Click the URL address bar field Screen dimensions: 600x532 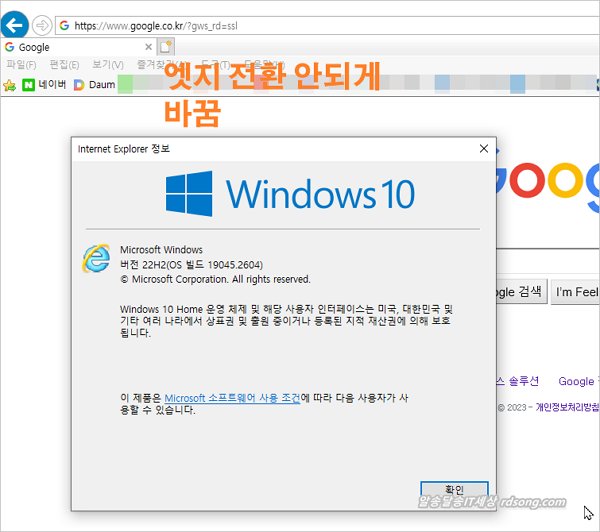point(300,24)
